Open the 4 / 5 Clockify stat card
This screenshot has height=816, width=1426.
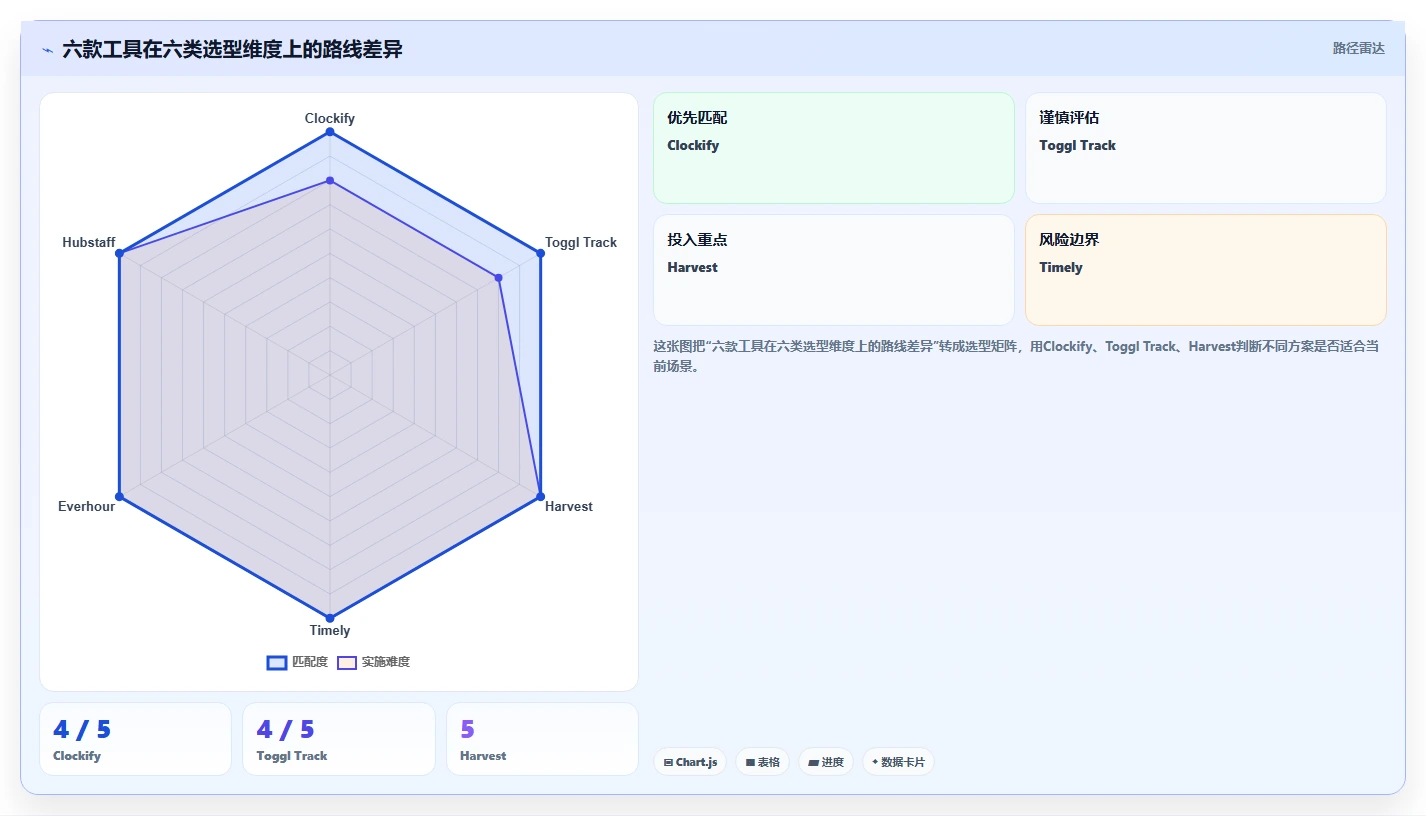135,739
